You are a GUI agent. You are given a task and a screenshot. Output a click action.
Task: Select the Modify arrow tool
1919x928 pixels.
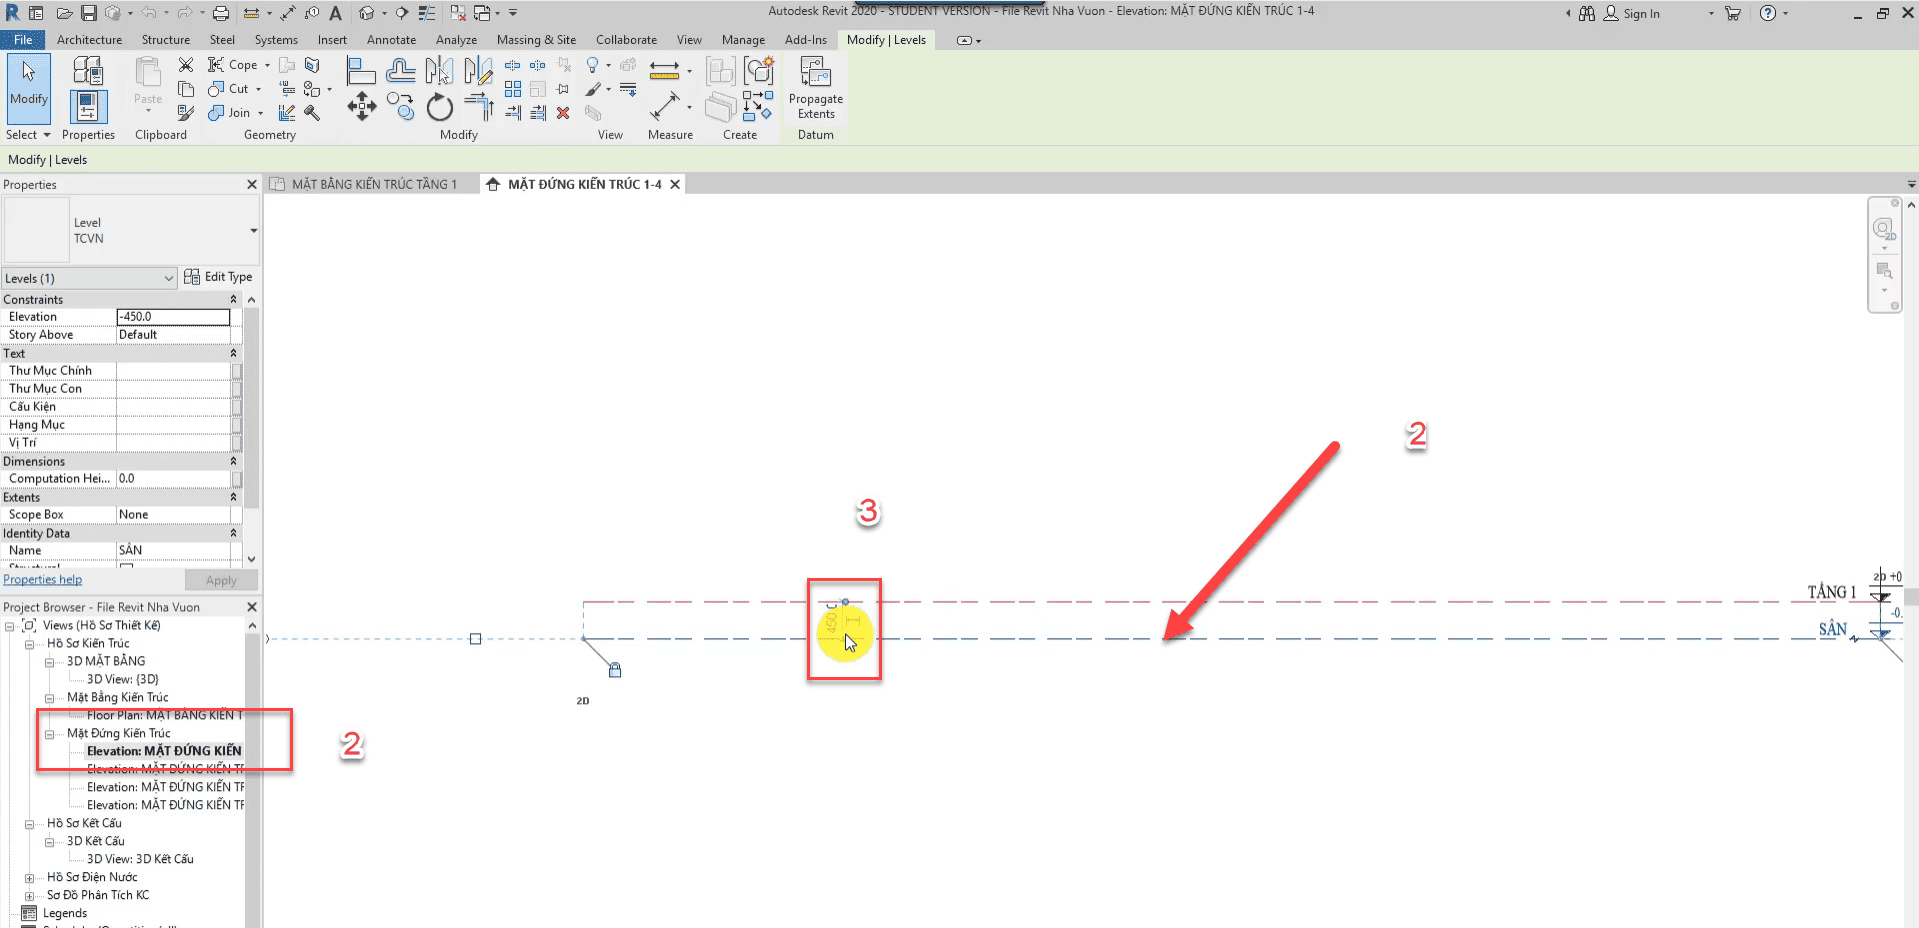pyautogui.click(x=29, y=88)
